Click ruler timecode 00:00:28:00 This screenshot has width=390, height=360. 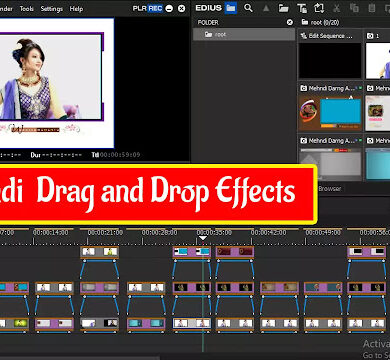click(160, 232)
